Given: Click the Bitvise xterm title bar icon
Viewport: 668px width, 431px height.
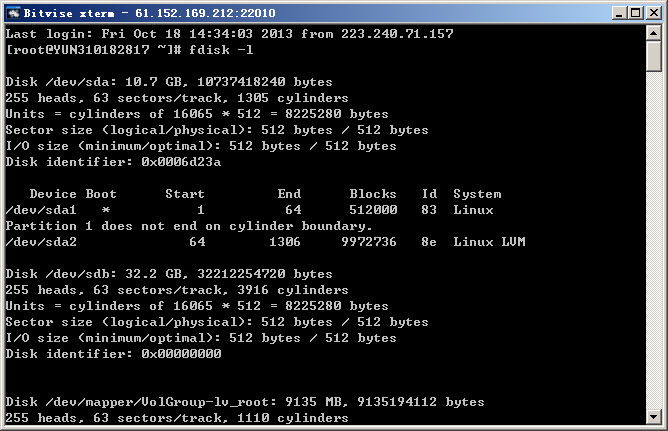Looking at the screenshot, I should 12,11.
